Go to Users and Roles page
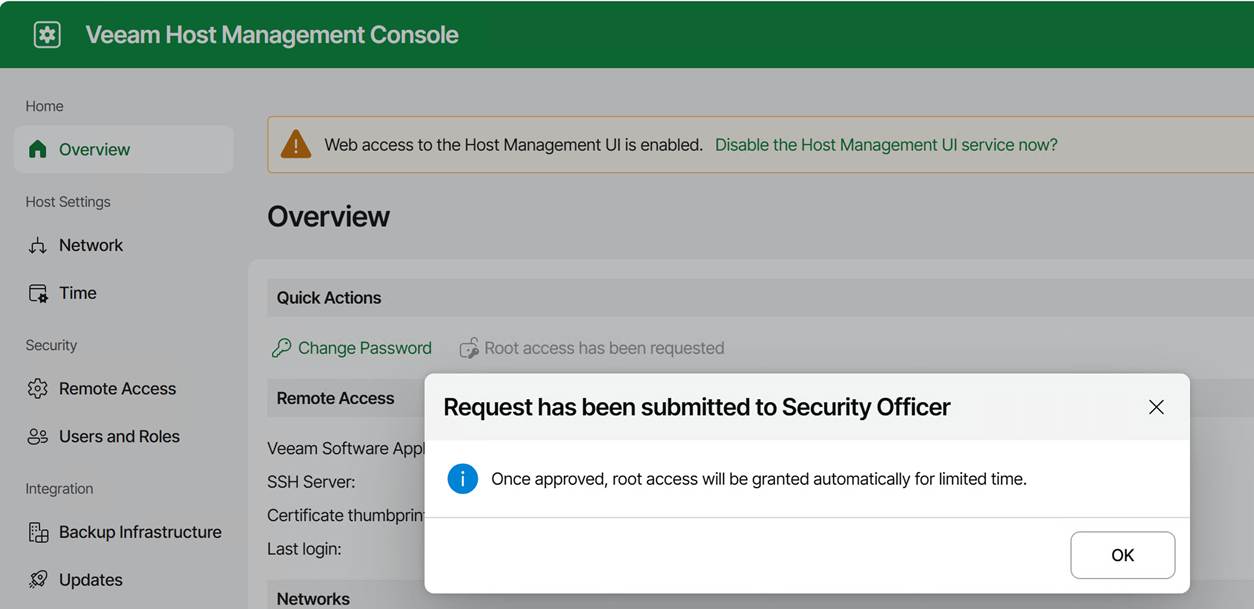Screen dimensions: 1254x609 pos(119,437)
